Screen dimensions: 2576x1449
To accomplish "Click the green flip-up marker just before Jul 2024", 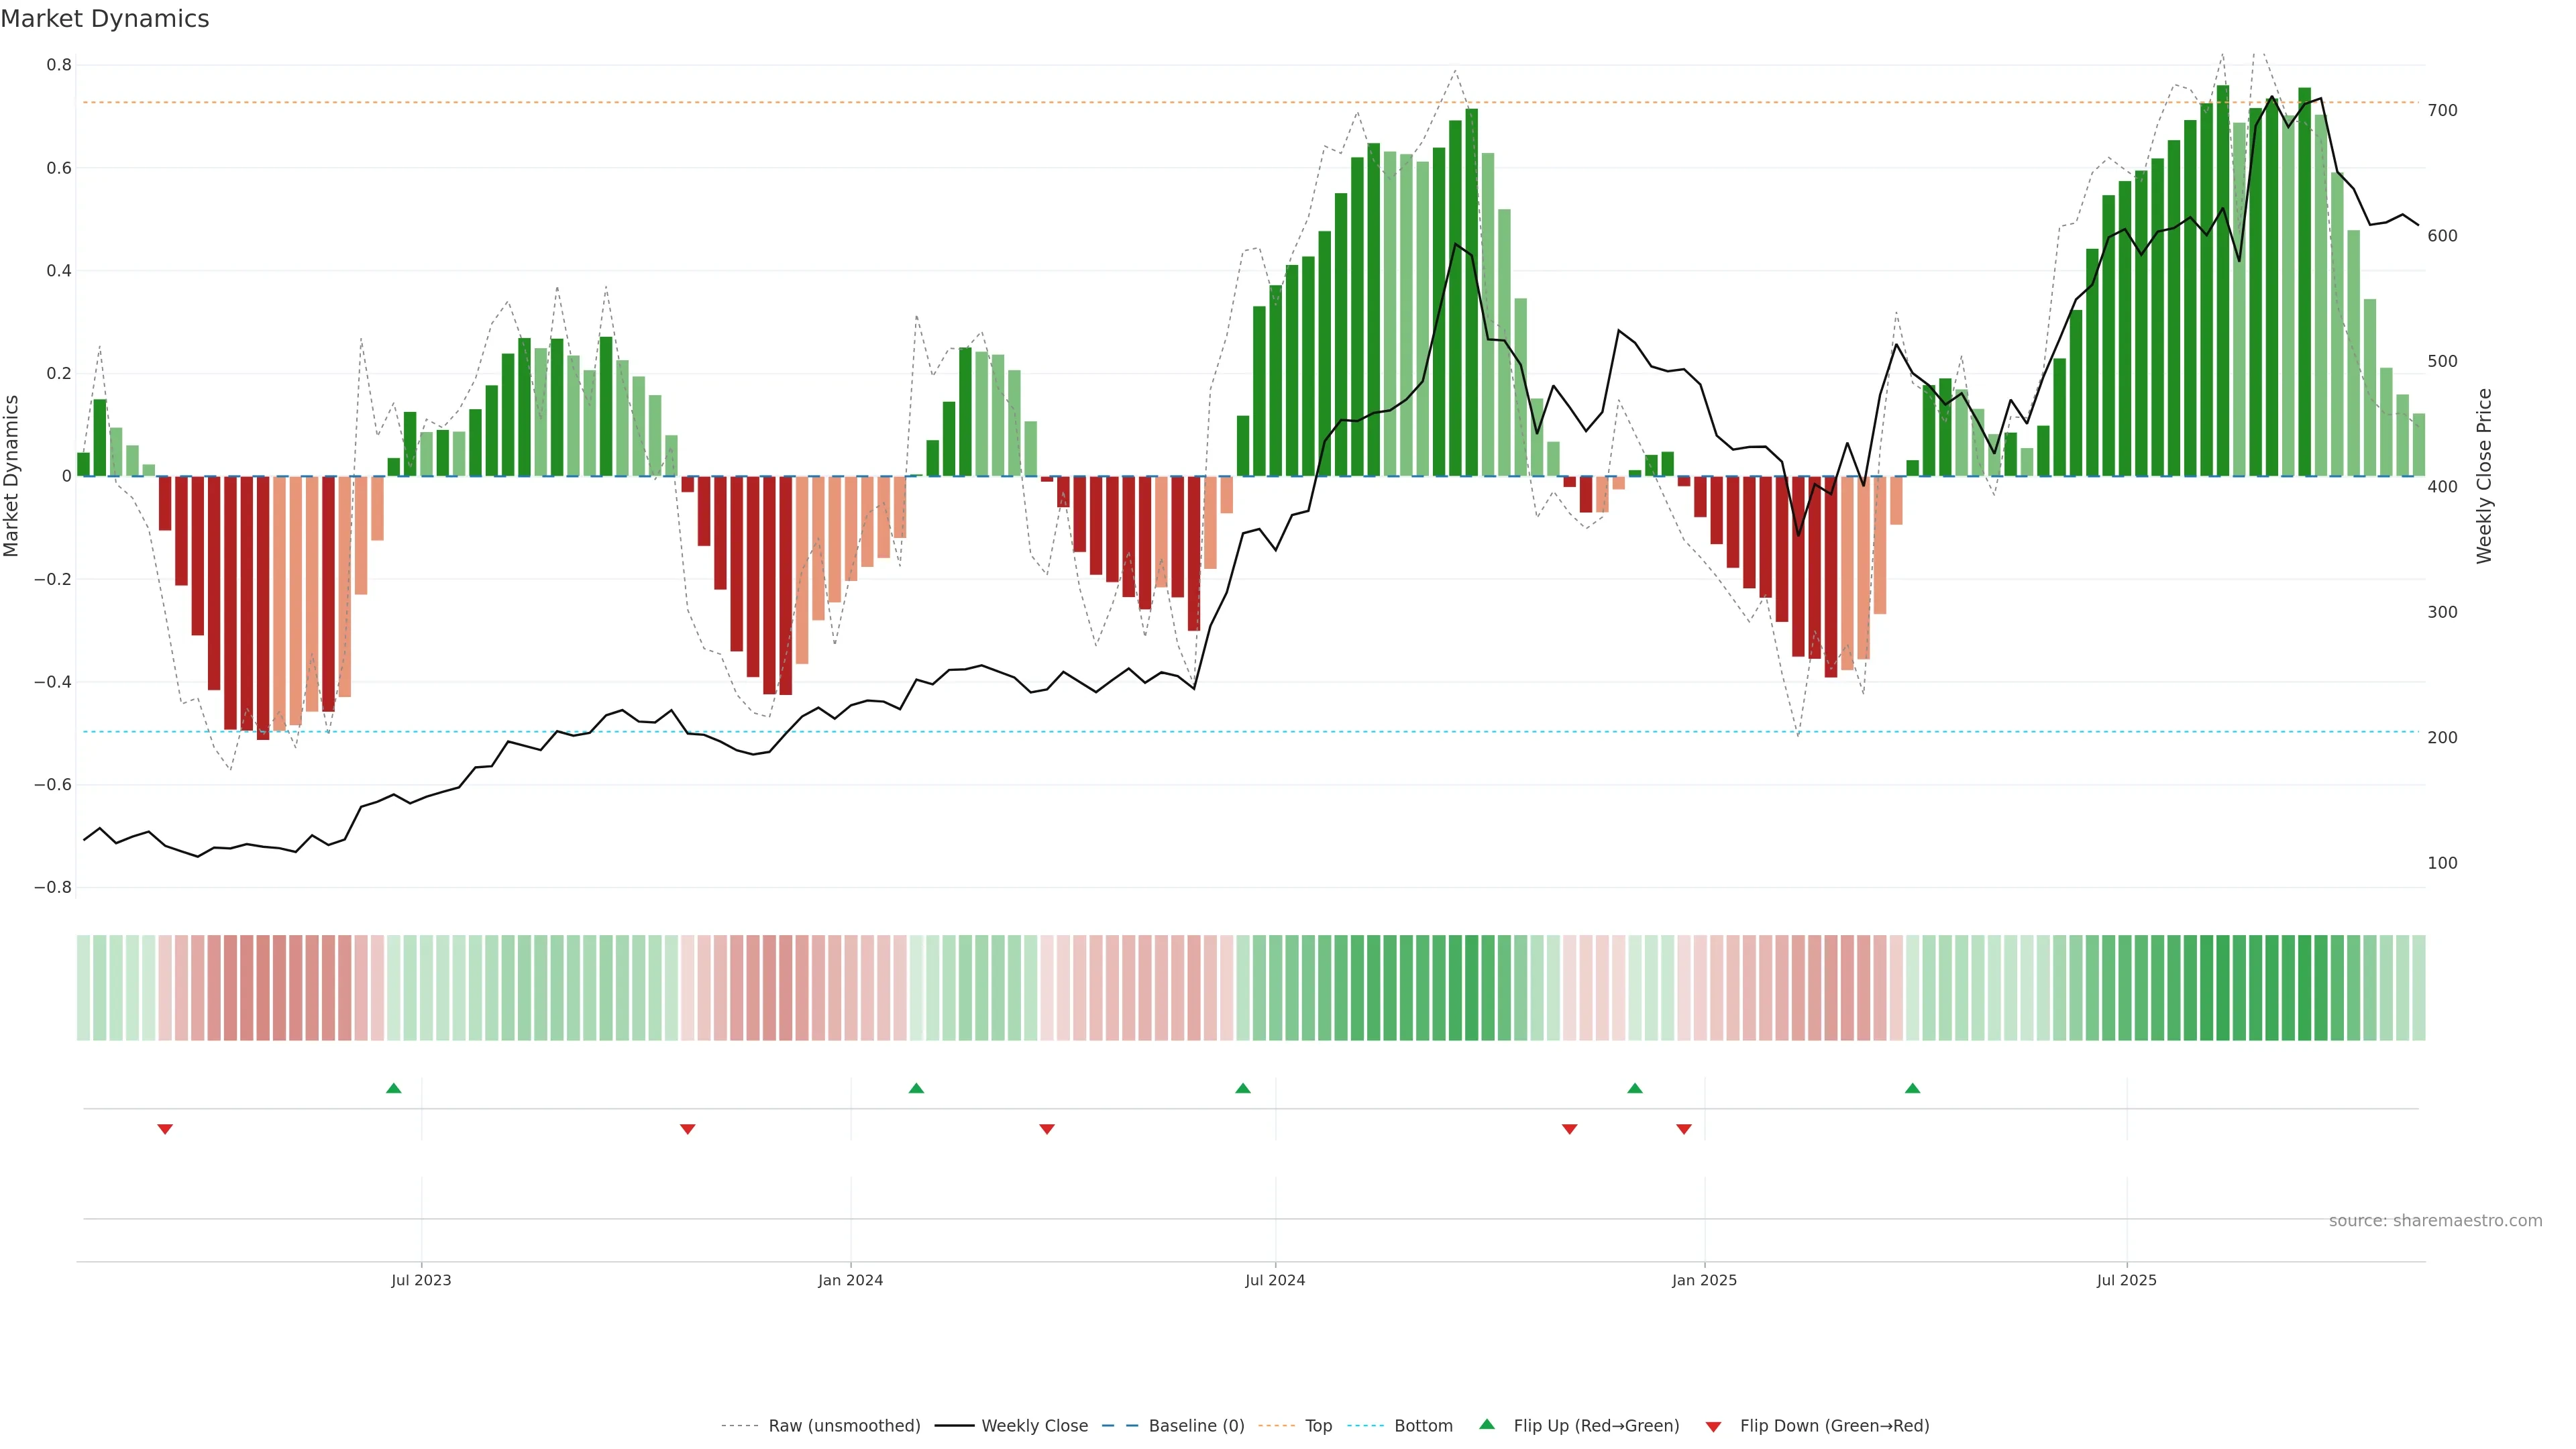I will [1242, 1088].
